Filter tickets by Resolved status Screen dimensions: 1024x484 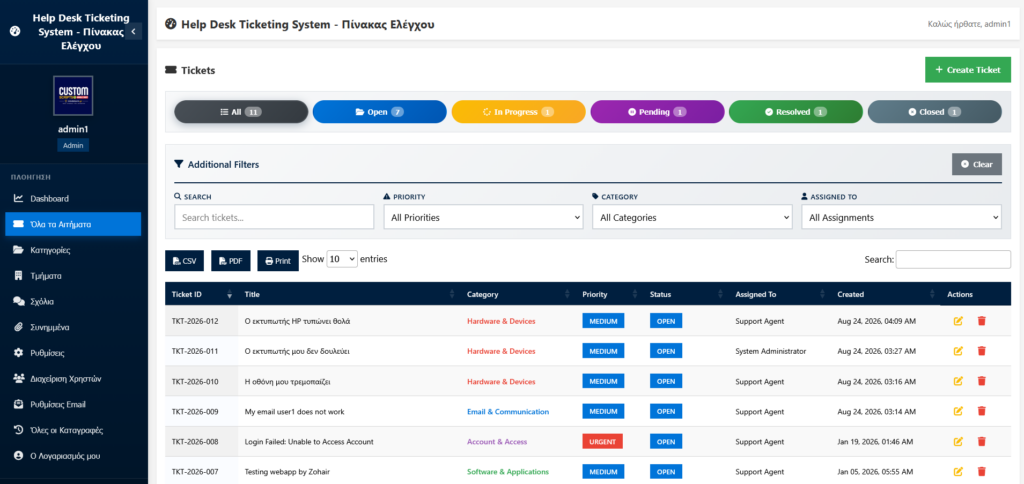795,112
